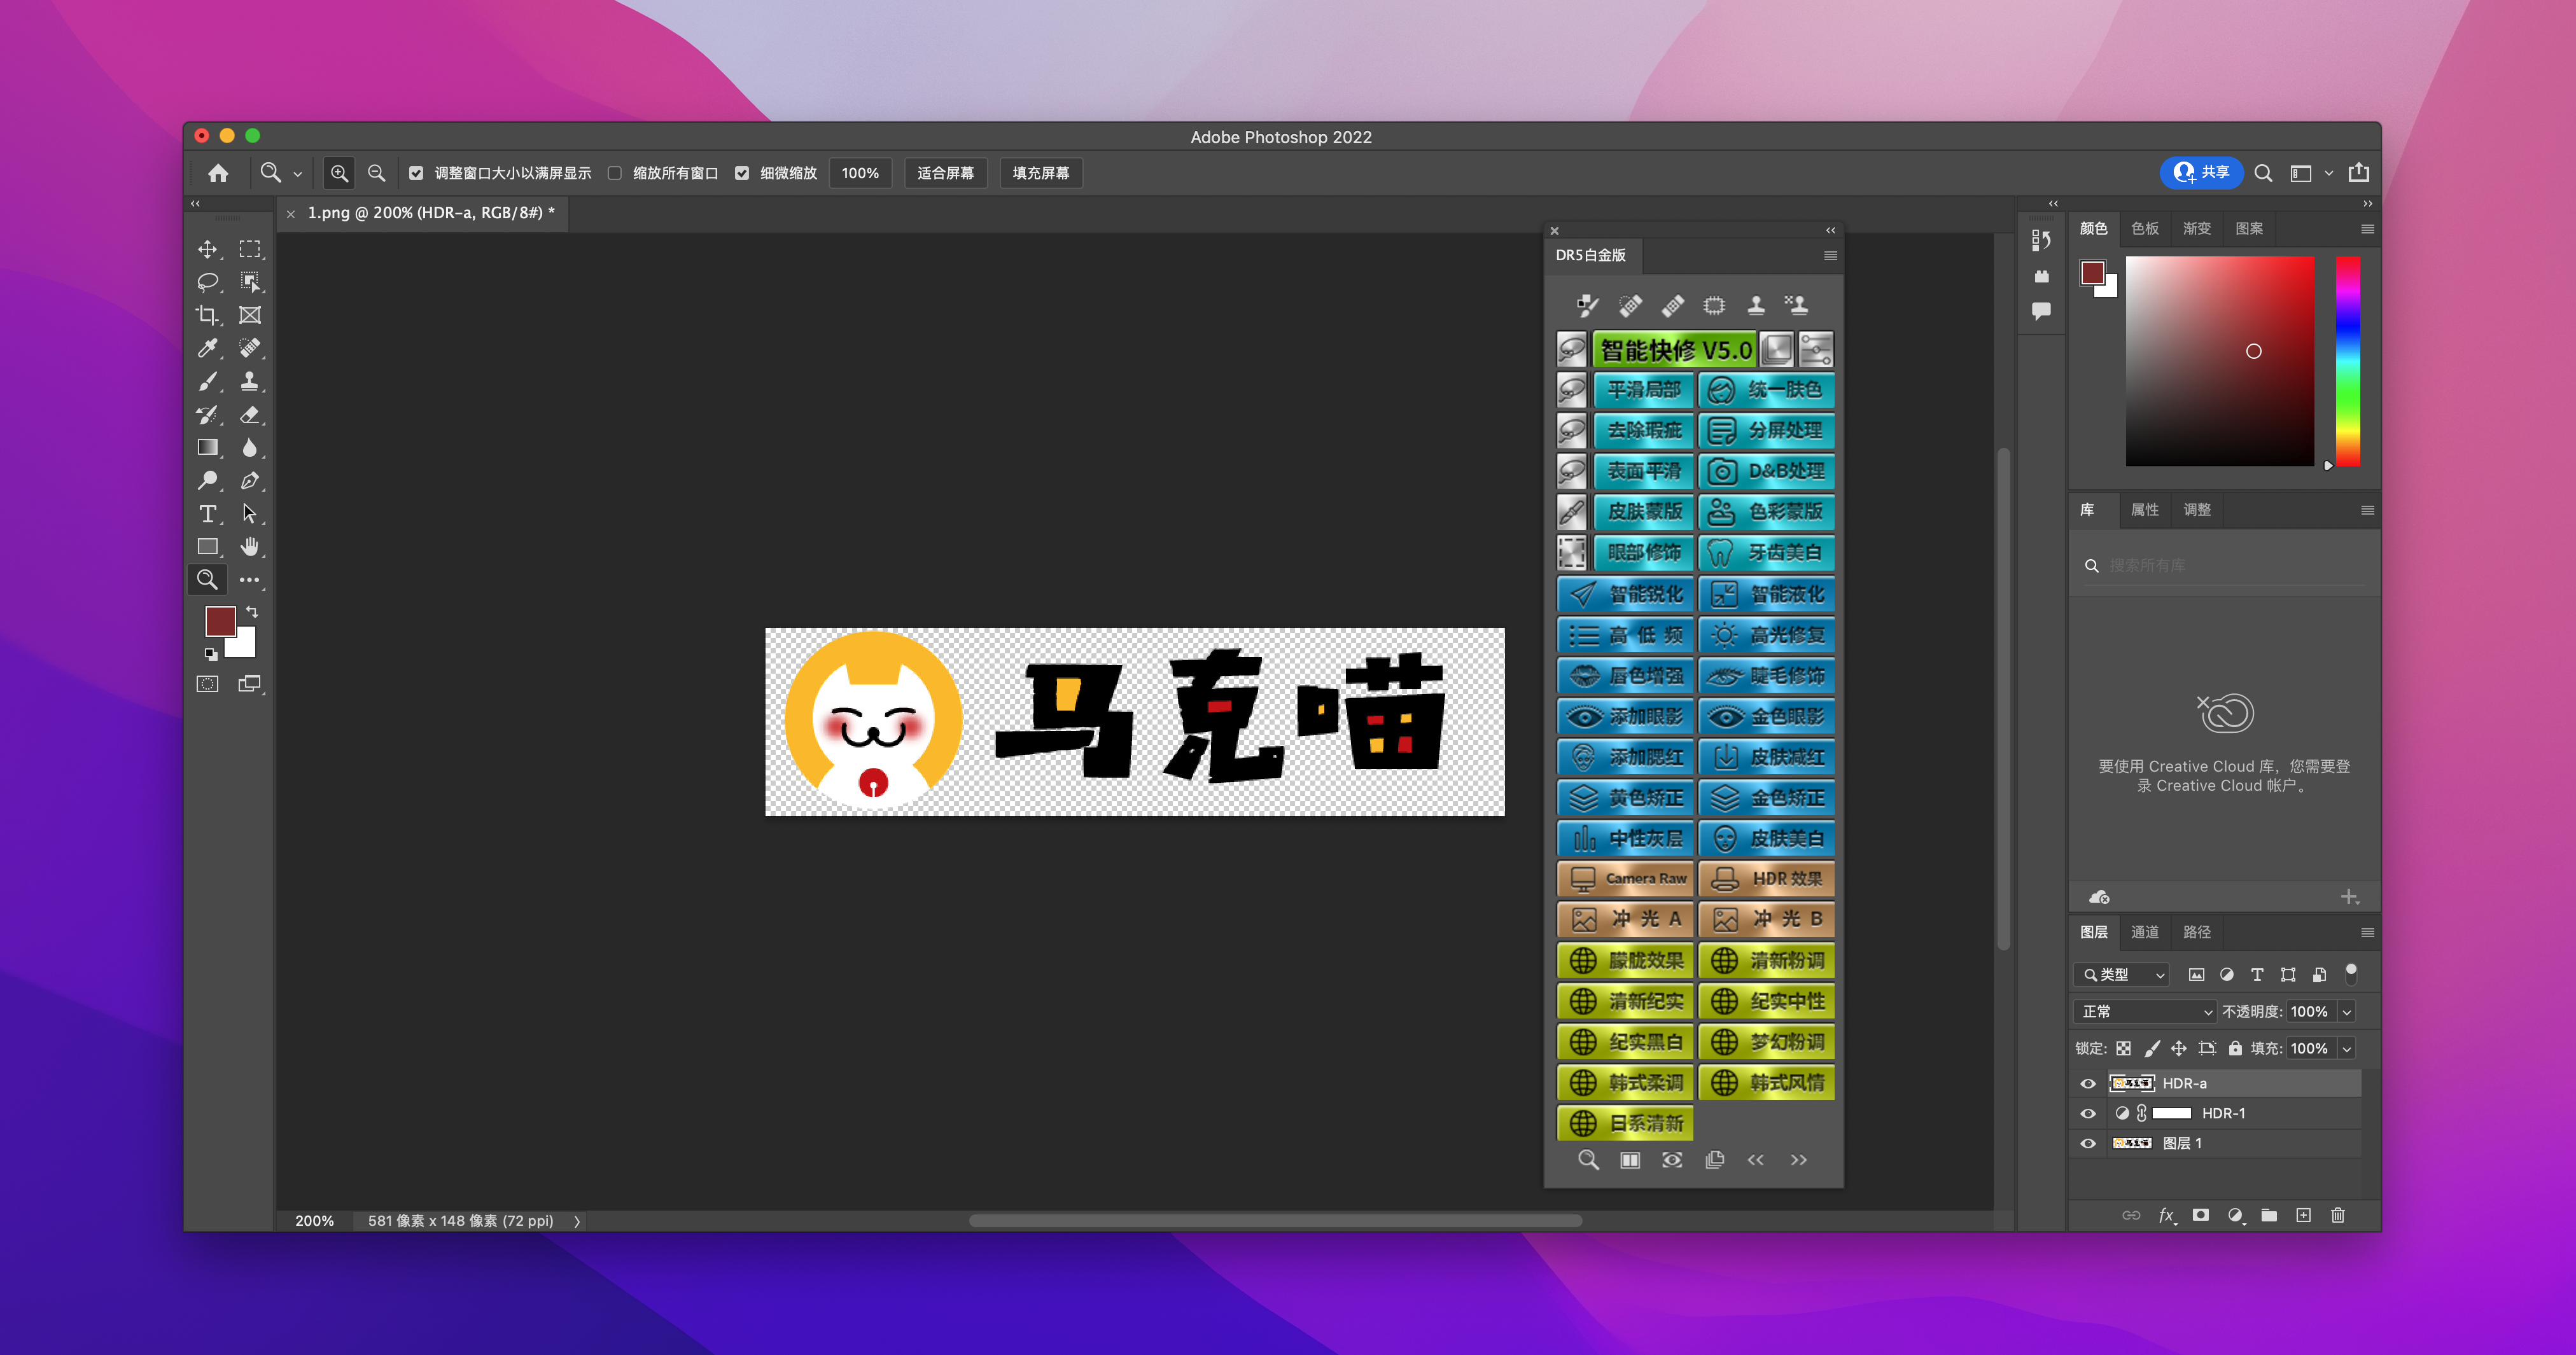
Task: Click the vertical hue spectrum slider
Action: pos(2347,360)
